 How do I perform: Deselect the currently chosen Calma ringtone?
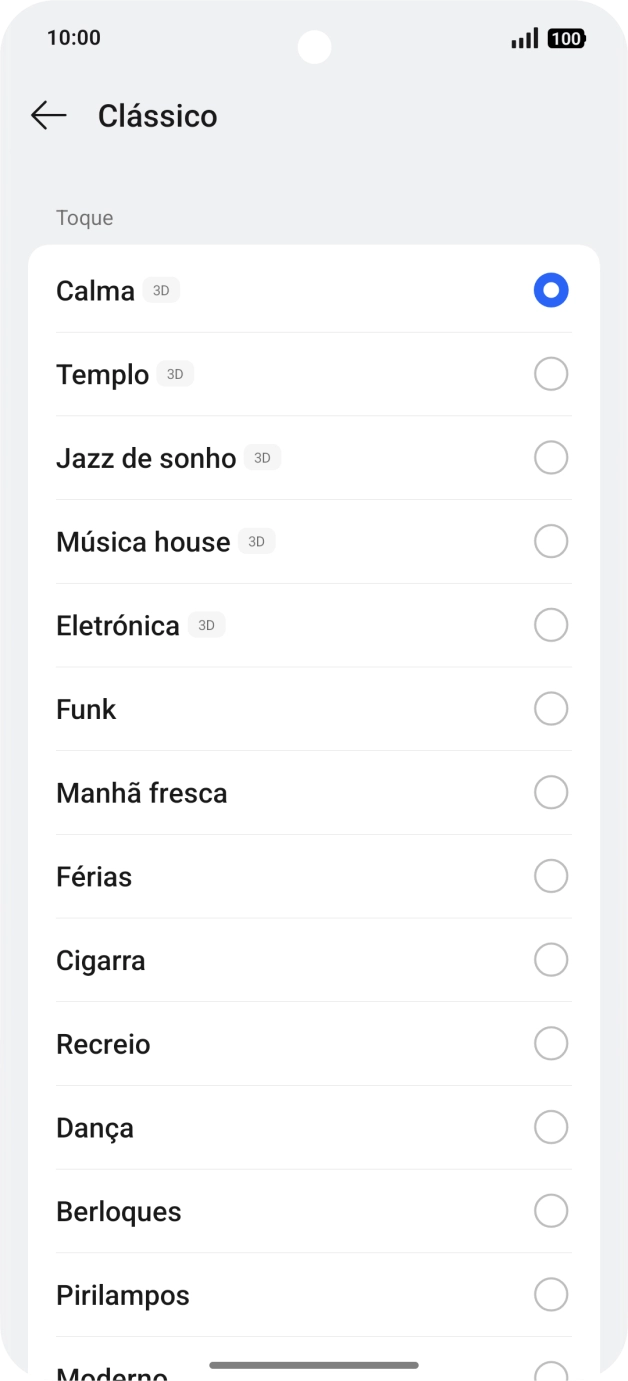click(x=551, y=290)
